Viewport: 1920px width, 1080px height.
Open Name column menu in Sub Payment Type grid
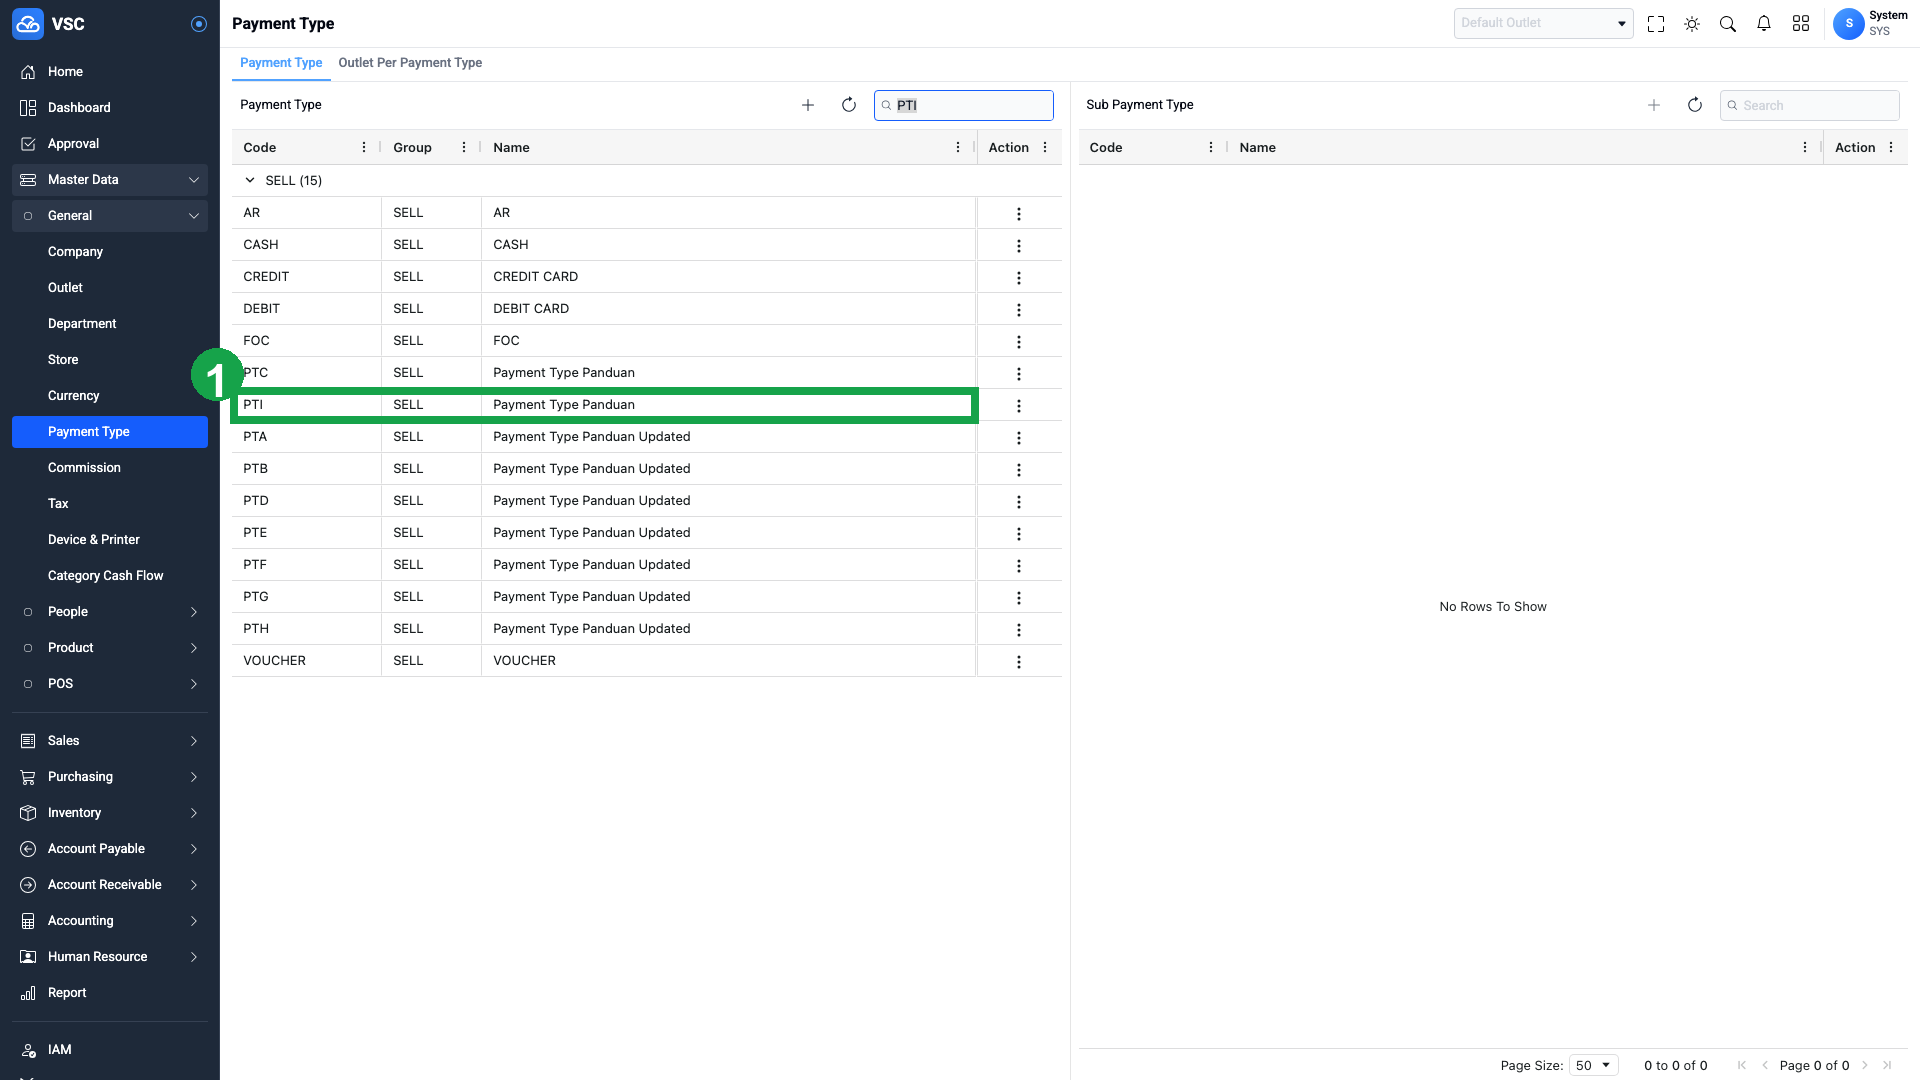[1805, 147]
